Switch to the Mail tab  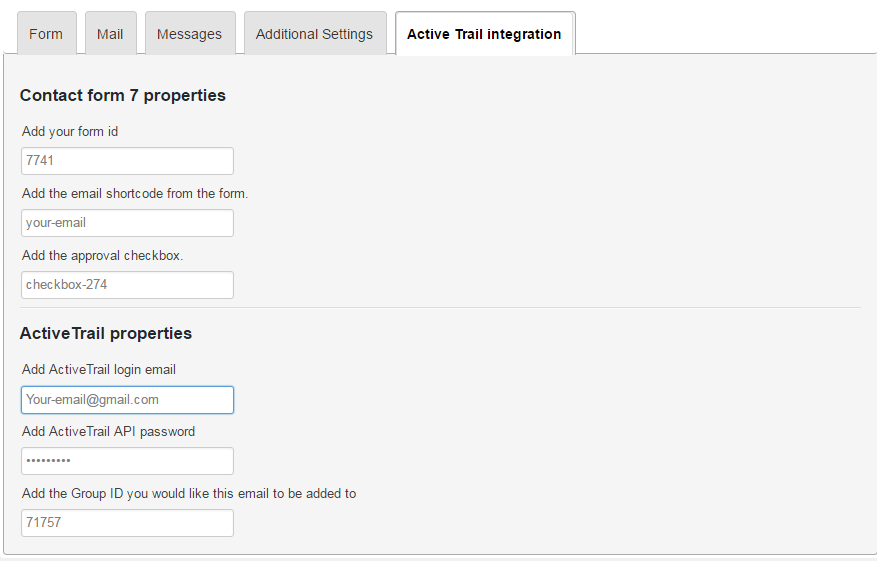point(110,34)
